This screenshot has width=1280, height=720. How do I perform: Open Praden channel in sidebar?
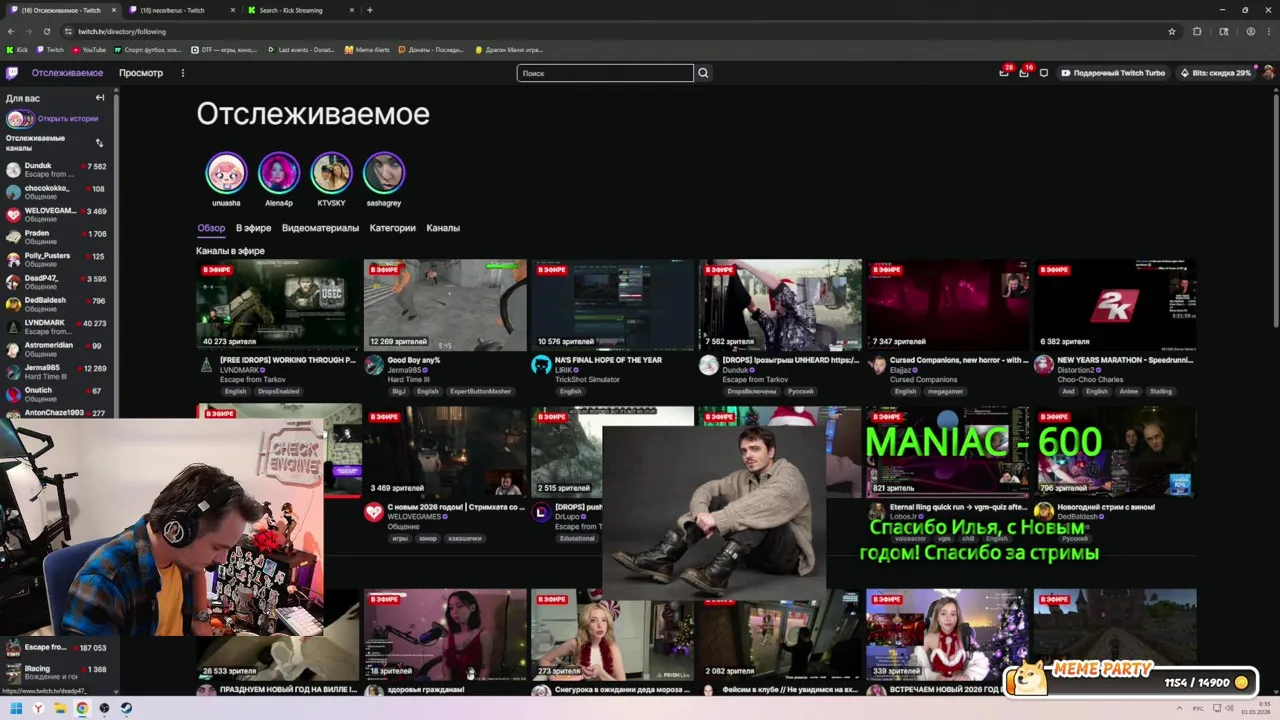pyautogui.click(x=56, y=237)
